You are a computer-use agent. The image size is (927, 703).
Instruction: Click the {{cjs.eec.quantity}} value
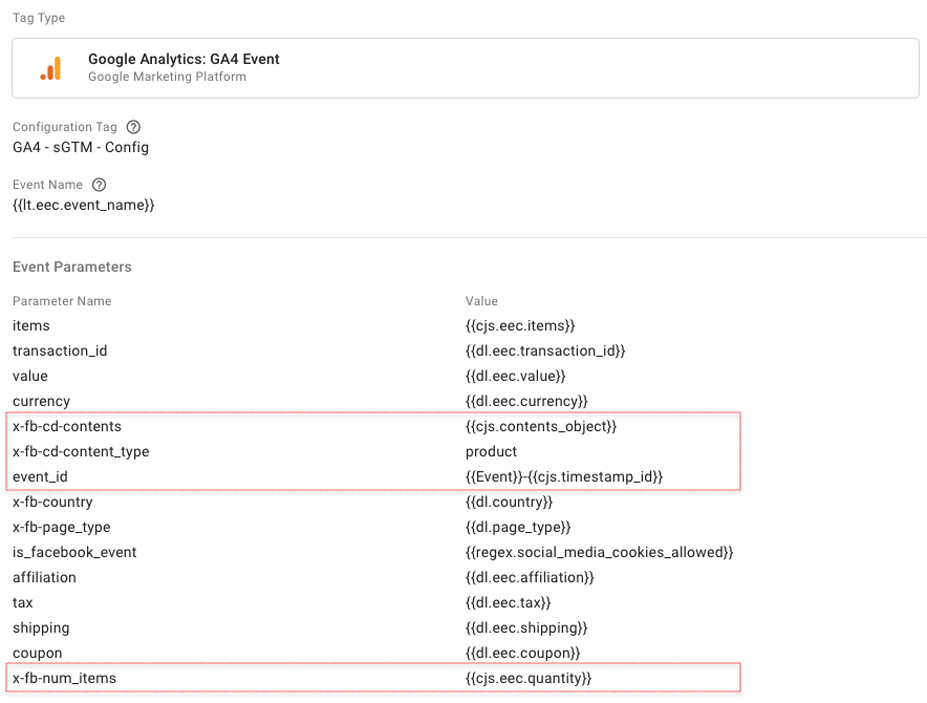coord(529,678)
